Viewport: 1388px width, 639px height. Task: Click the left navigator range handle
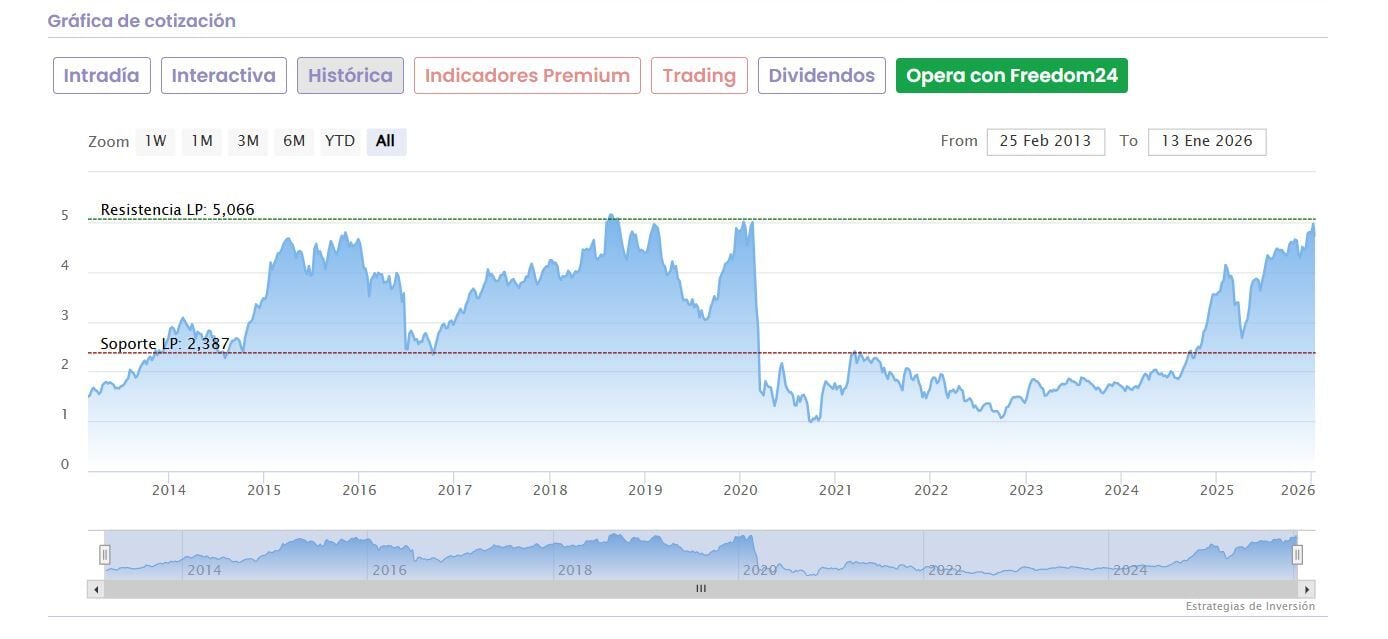(104, 554)
